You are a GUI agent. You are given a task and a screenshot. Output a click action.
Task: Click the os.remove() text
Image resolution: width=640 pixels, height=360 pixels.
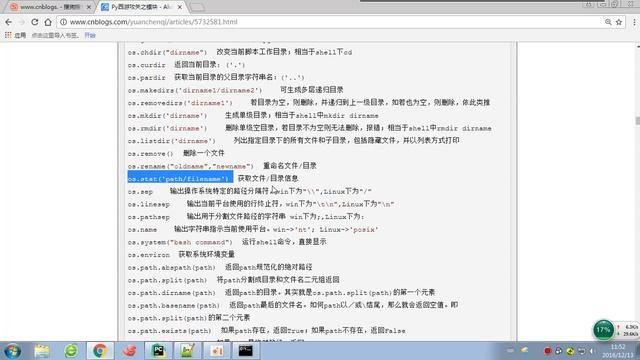(x=150, y=153)
